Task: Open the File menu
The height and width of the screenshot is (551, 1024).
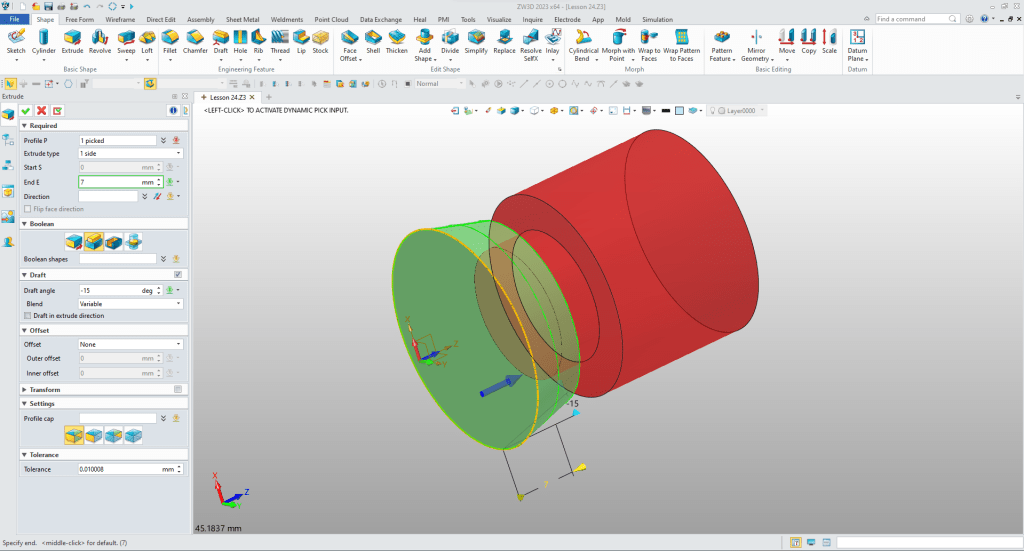Action: click(16, 19)
